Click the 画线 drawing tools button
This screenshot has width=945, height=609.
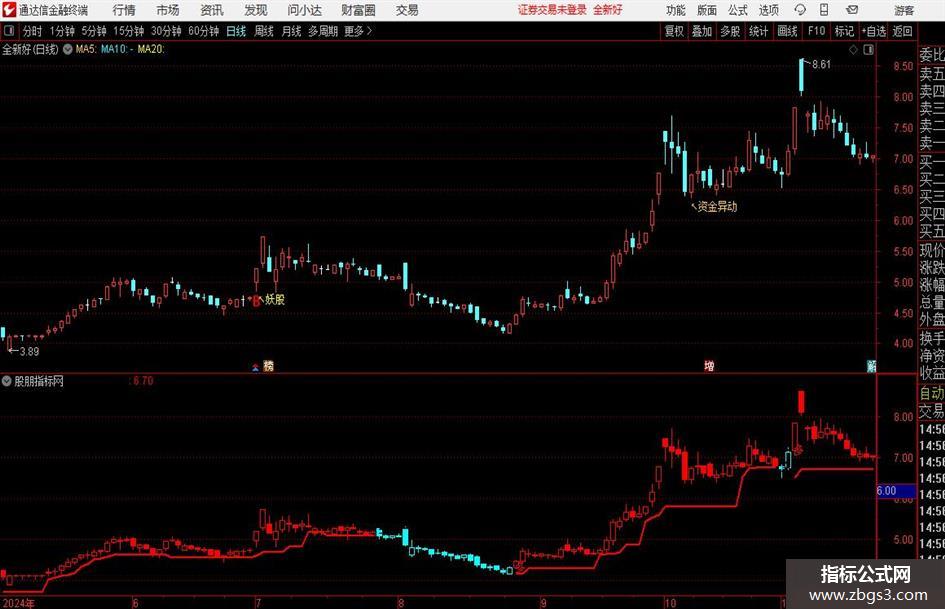point(787,31)
